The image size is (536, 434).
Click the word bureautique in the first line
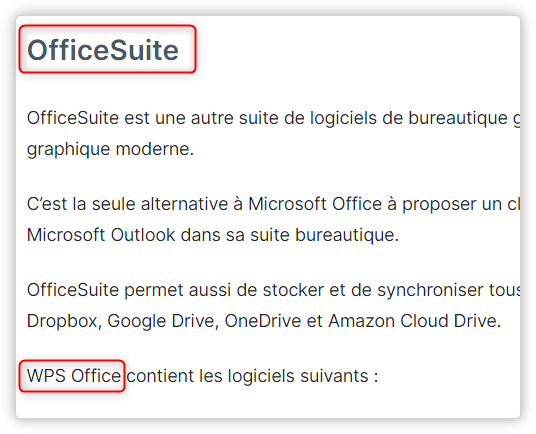point(458,118)
